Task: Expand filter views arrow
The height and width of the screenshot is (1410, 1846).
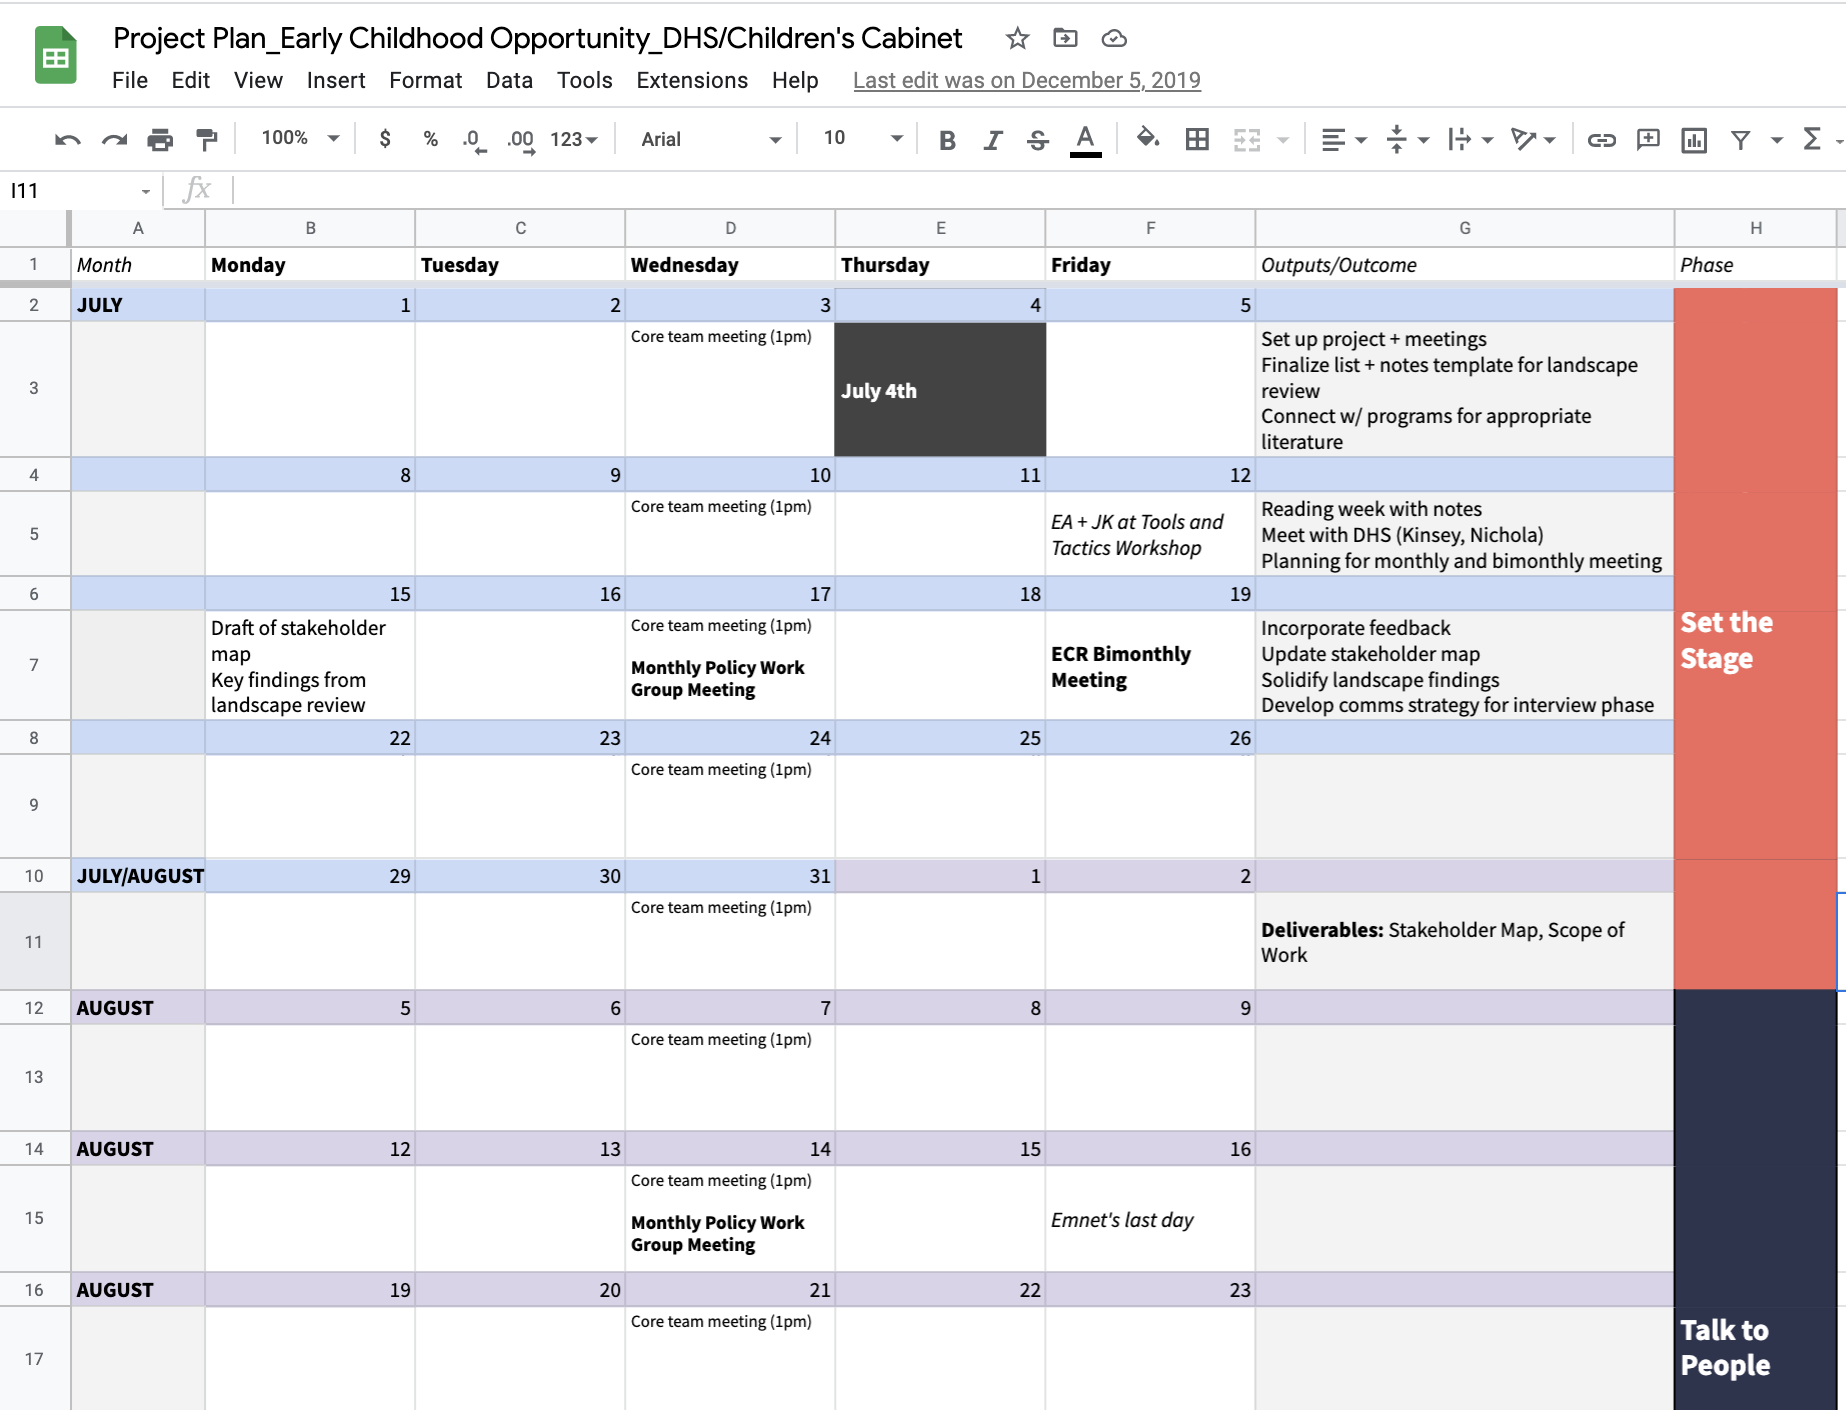Action: point(1777,140)
